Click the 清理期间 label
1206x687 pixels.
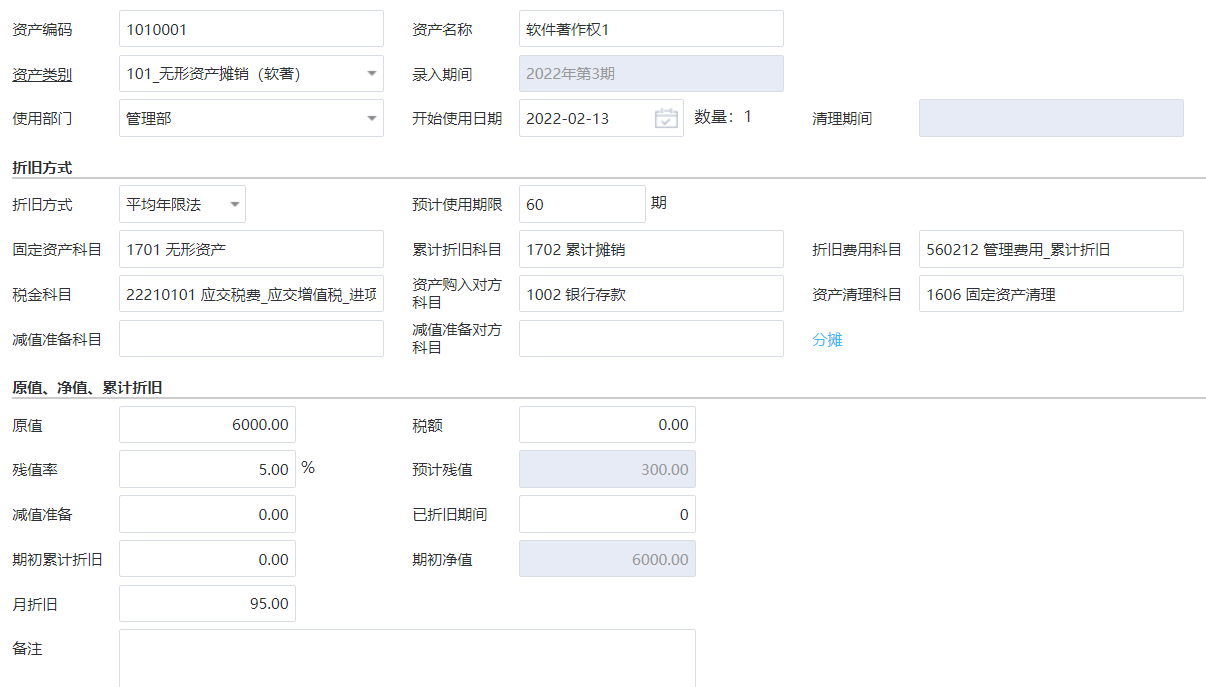[842, 118]
